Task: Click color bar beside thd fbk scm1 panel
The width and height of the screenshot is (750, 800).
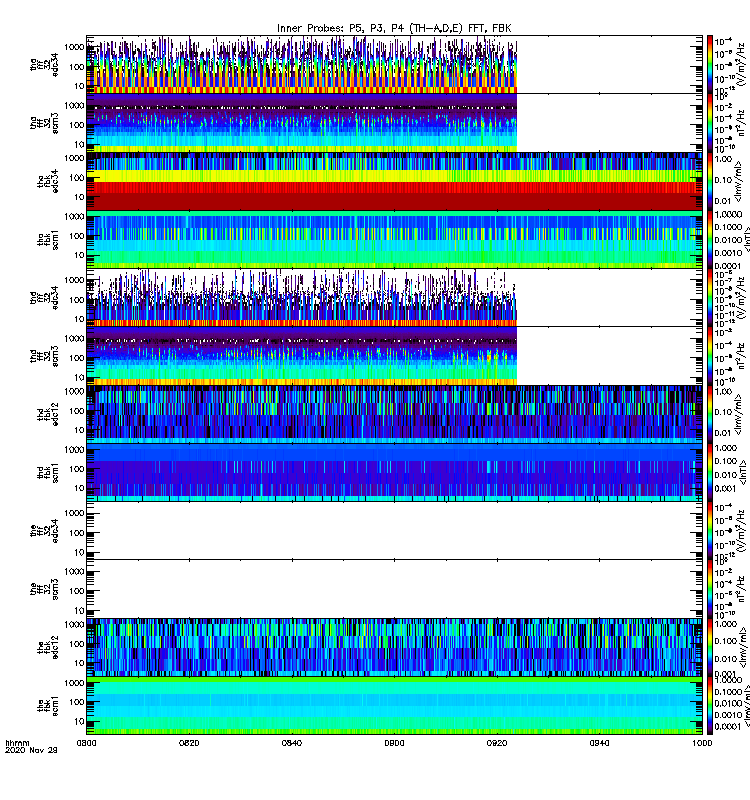Action: 710,472
